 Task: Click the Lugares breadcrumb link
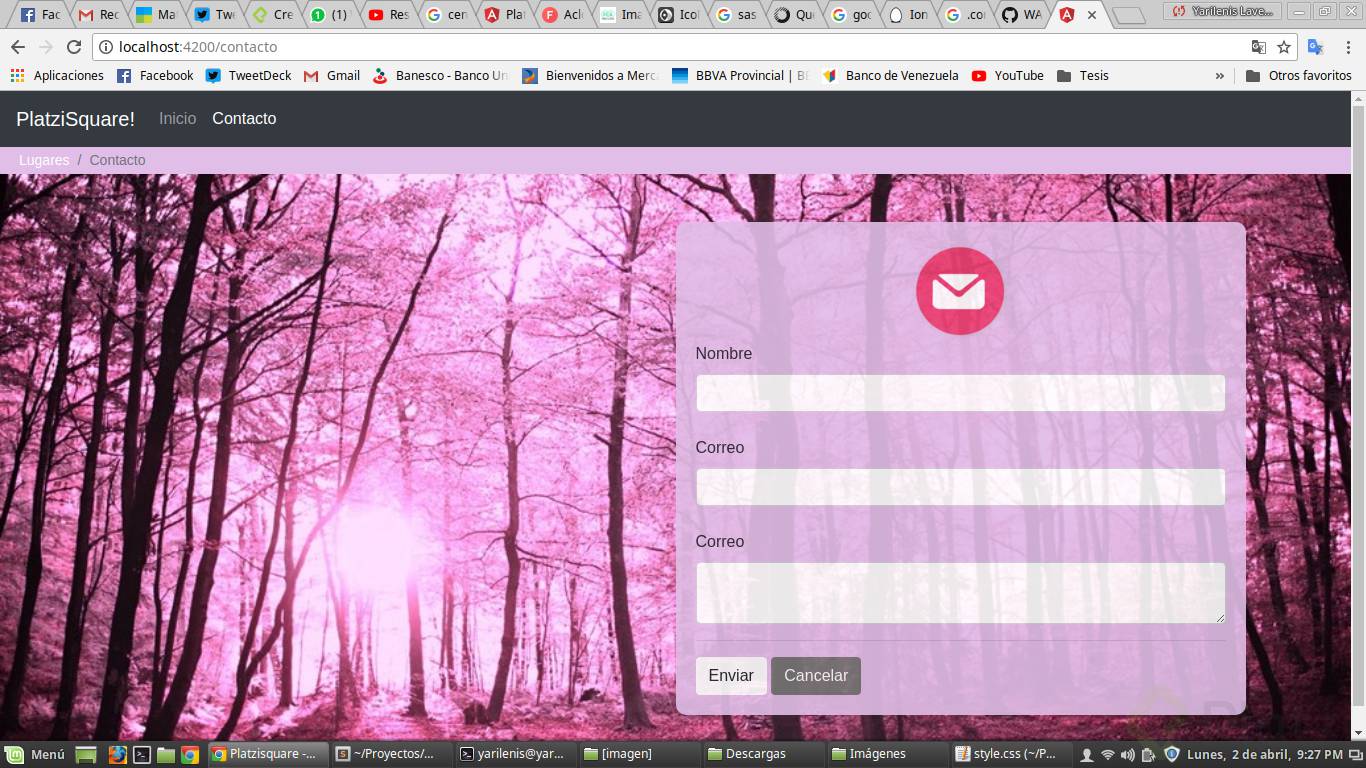pyautogui.click(x=44, y=160)
